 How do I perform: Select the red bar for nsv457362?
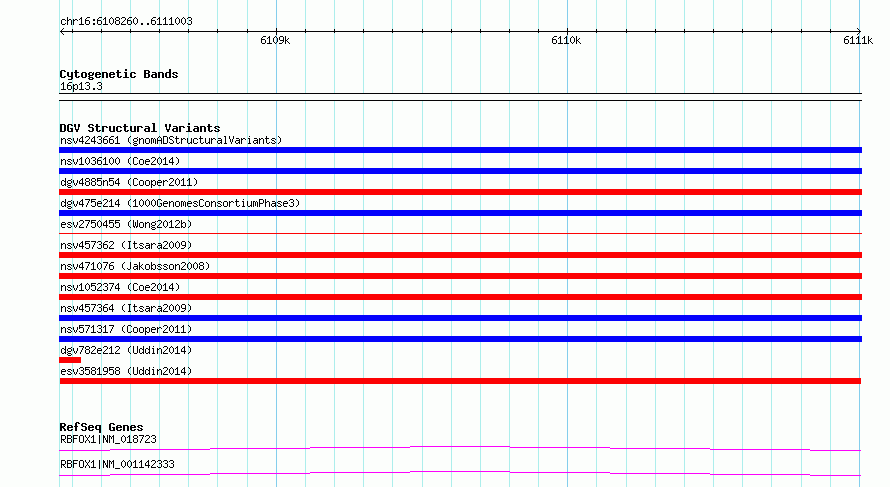tap(460, 255)
